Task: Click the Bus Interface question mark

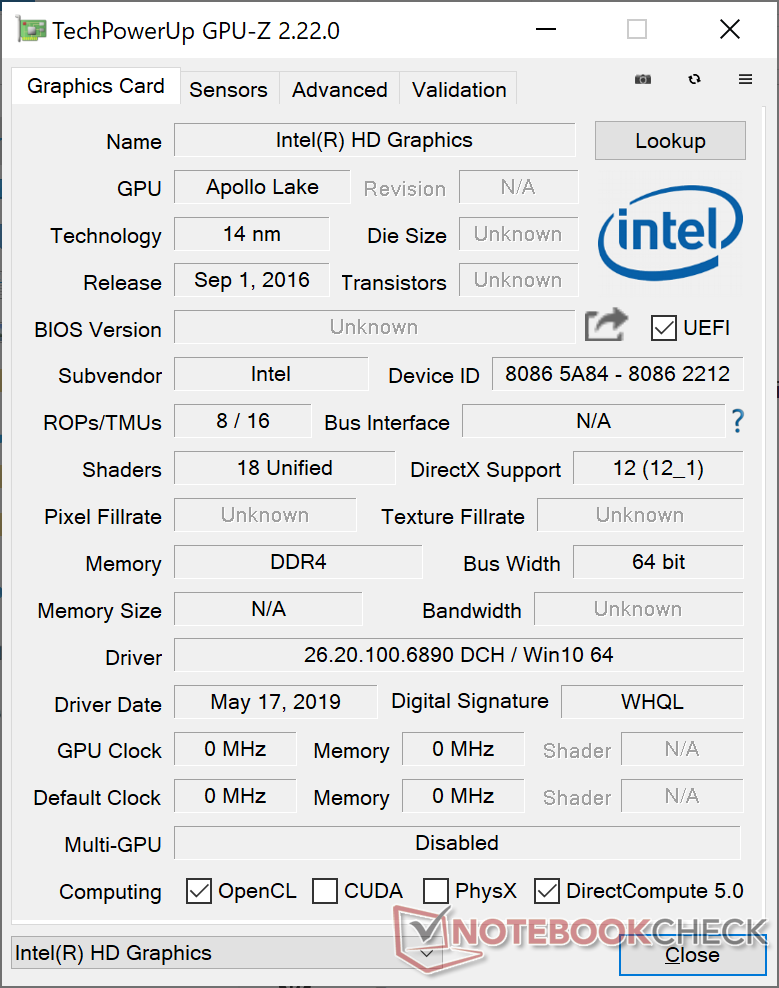Action: click(737, 421)
